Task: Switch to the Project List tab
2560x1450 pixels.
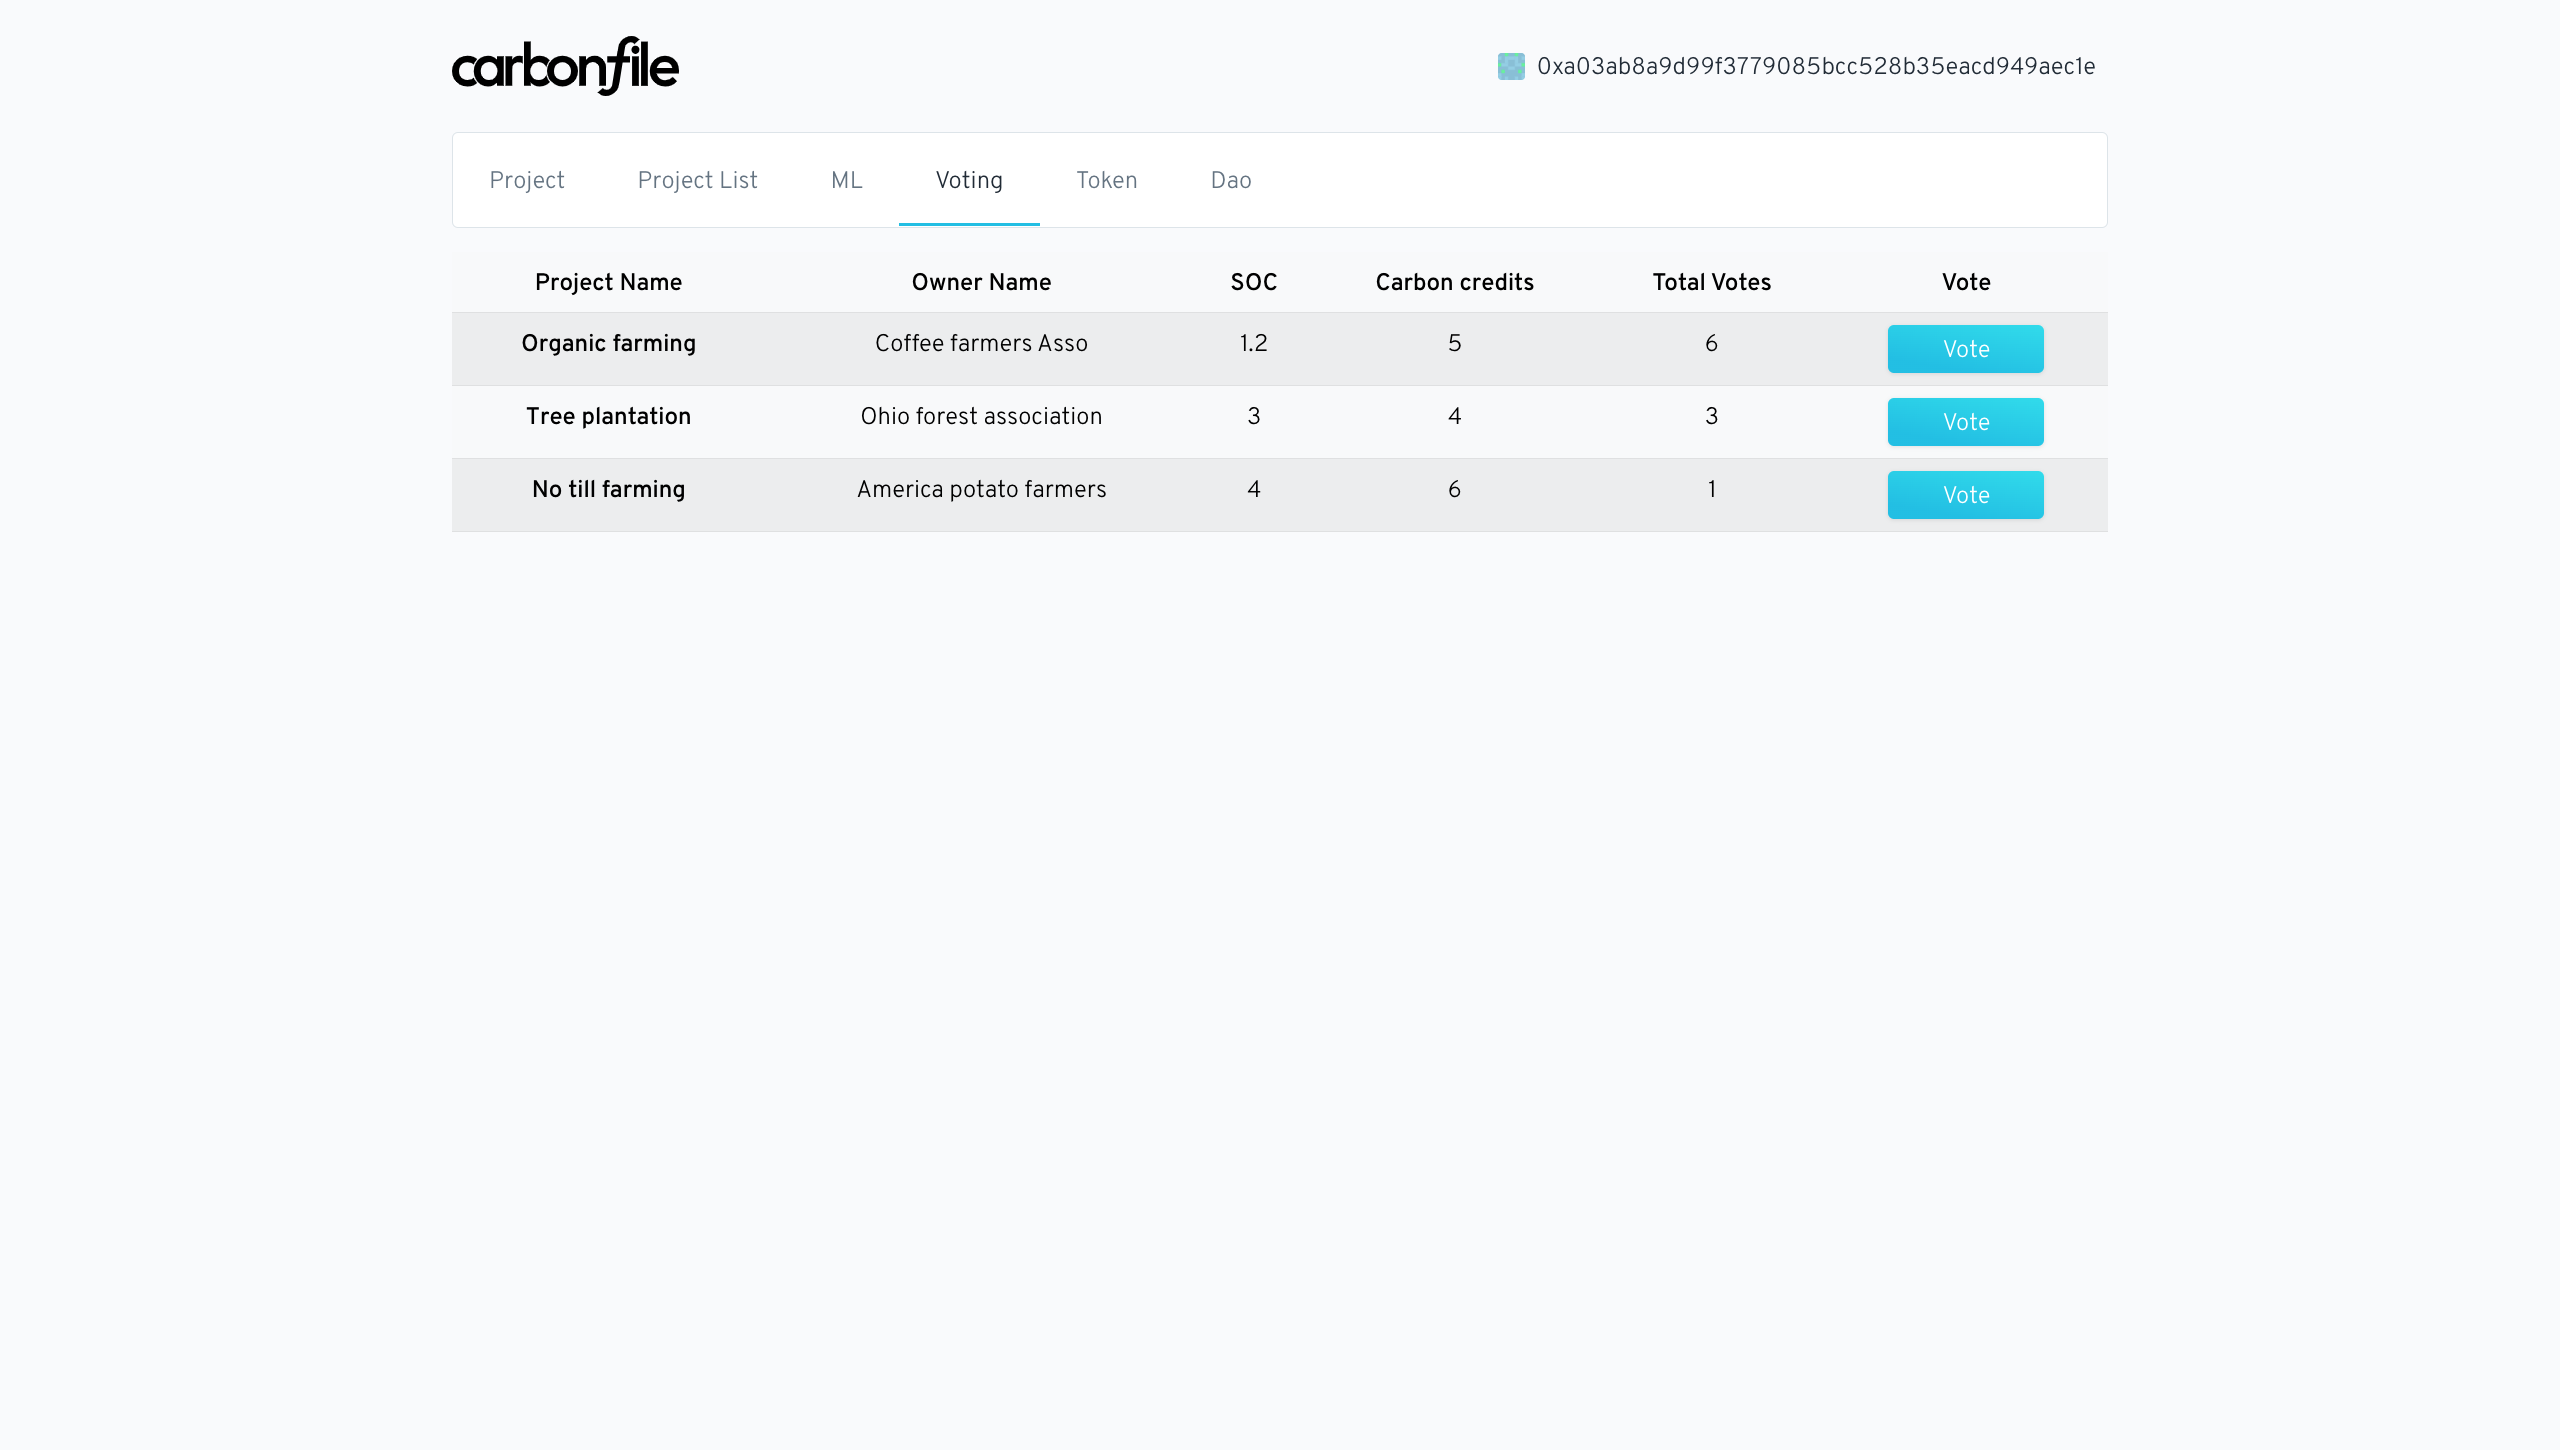Action: (x=698, y=180)
